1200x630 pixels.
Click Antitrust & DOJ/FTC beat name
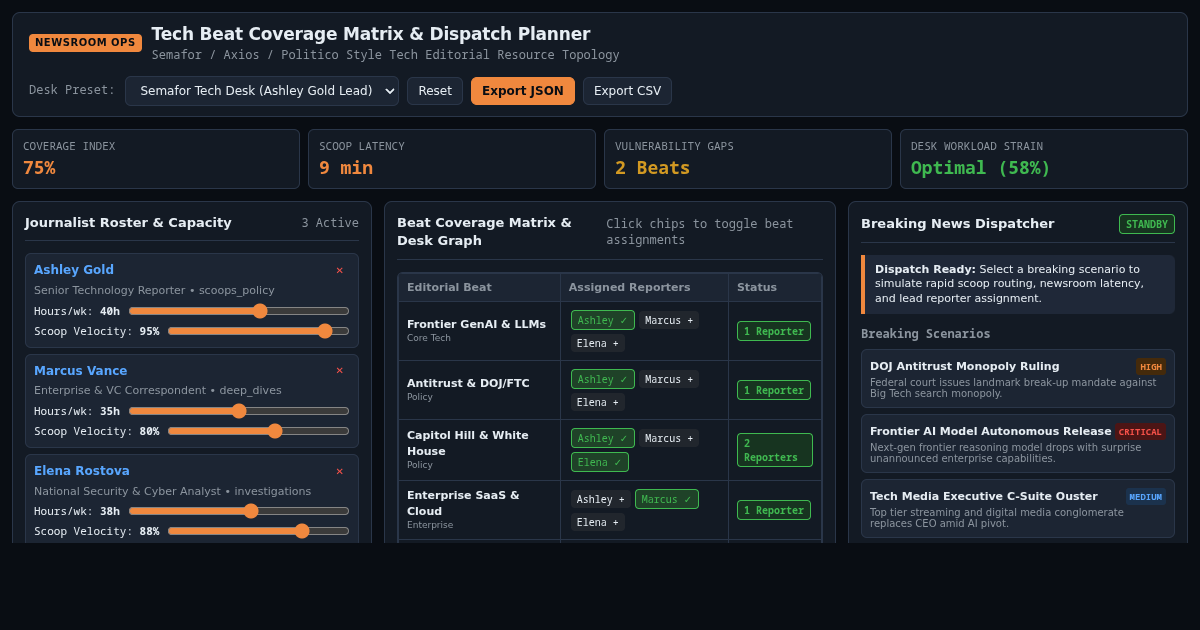468,383
